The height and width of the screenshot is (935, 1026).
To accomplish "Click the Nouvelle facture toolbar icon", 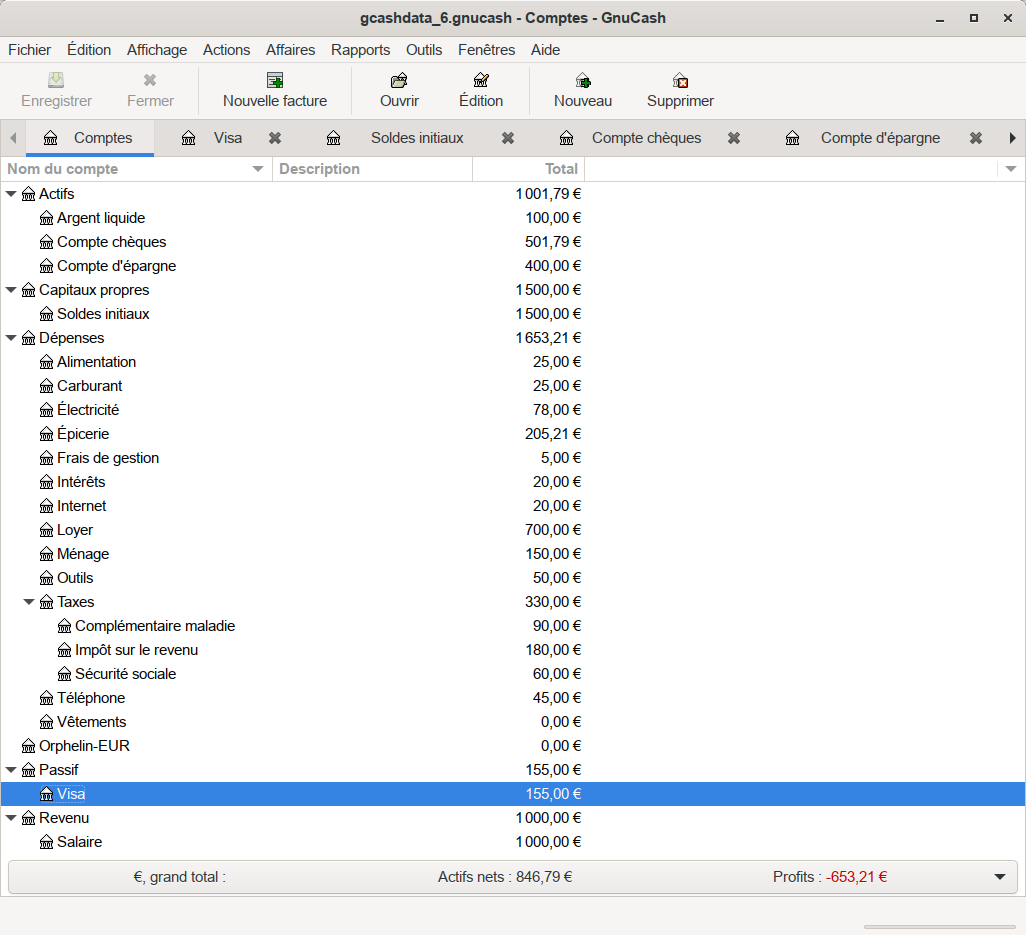I will (x=275, y=81).
